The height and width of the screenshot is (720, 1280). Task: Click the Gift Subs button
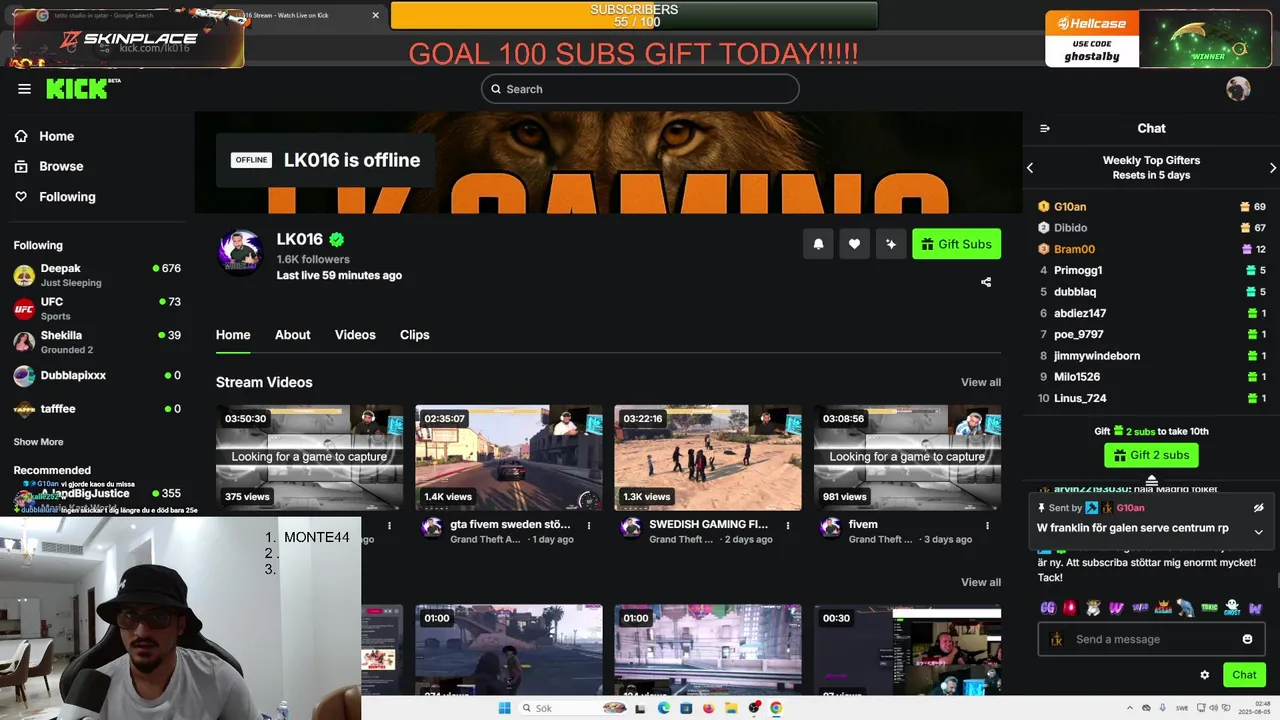pos(956,244)
